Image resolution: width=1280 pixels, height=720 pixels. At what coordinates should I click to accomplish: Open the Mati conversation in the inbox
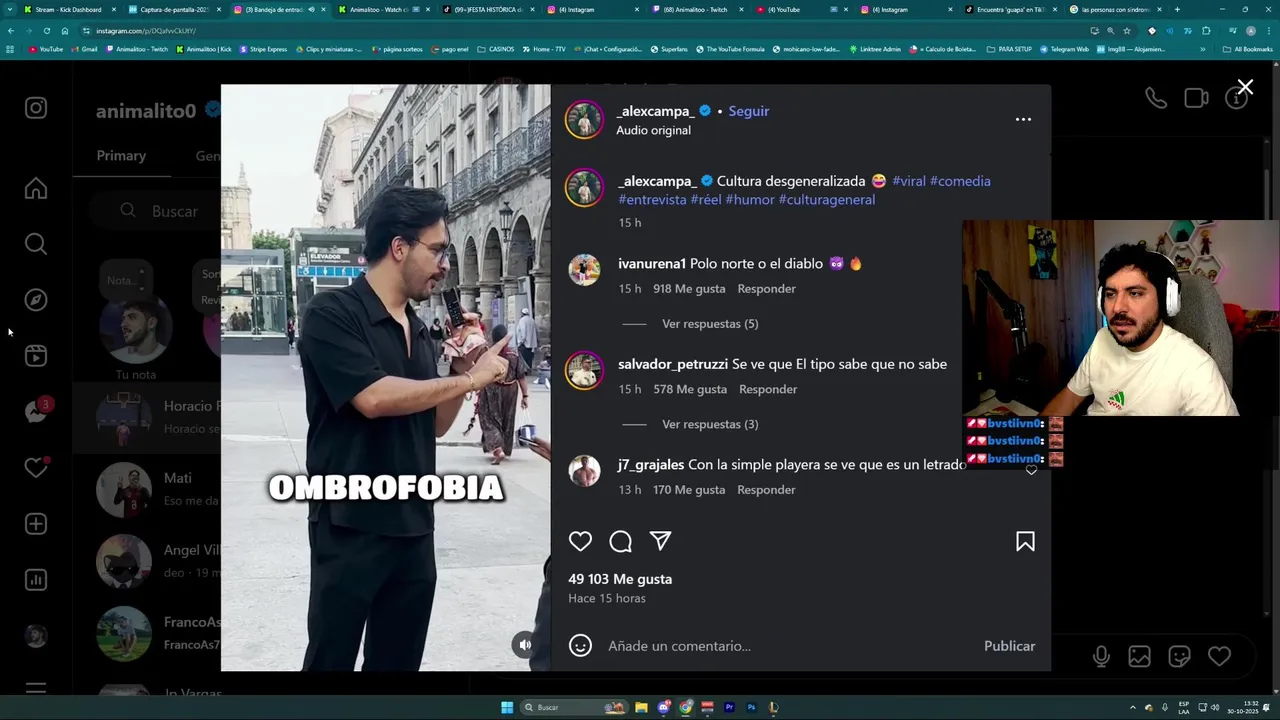(147, 490)
